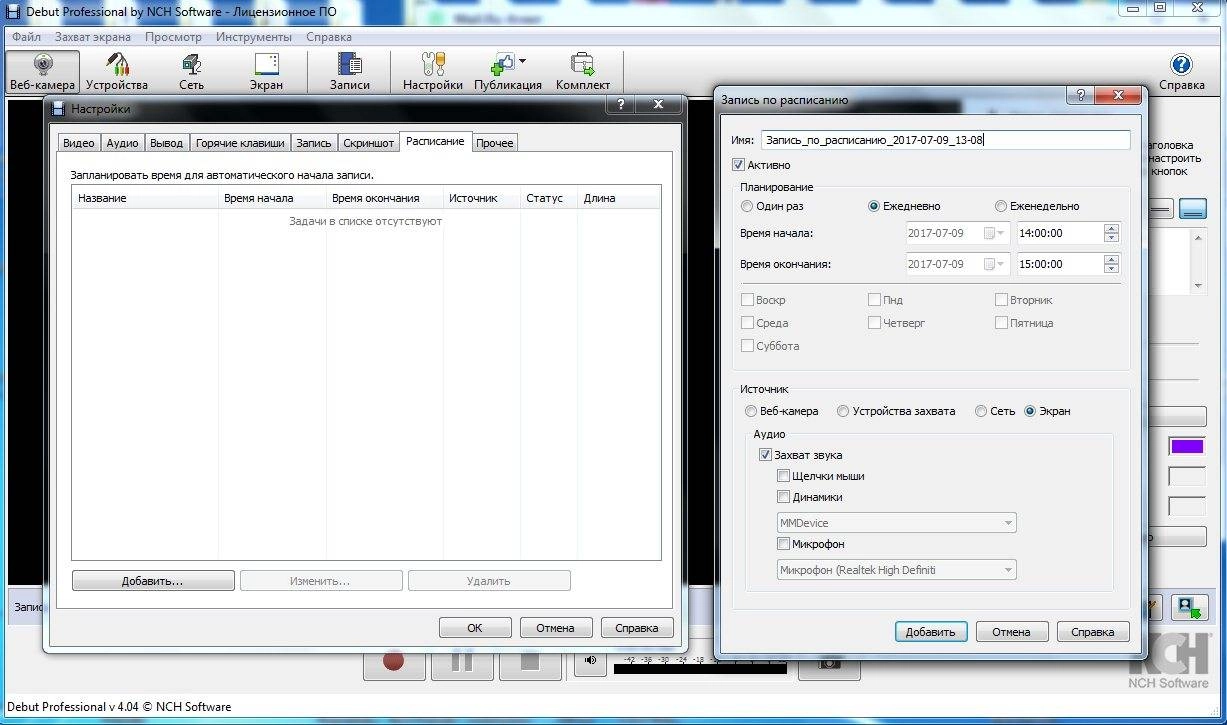Click Отмена in Настройки dialog
1227x725 pixels.
click(555, 628)
